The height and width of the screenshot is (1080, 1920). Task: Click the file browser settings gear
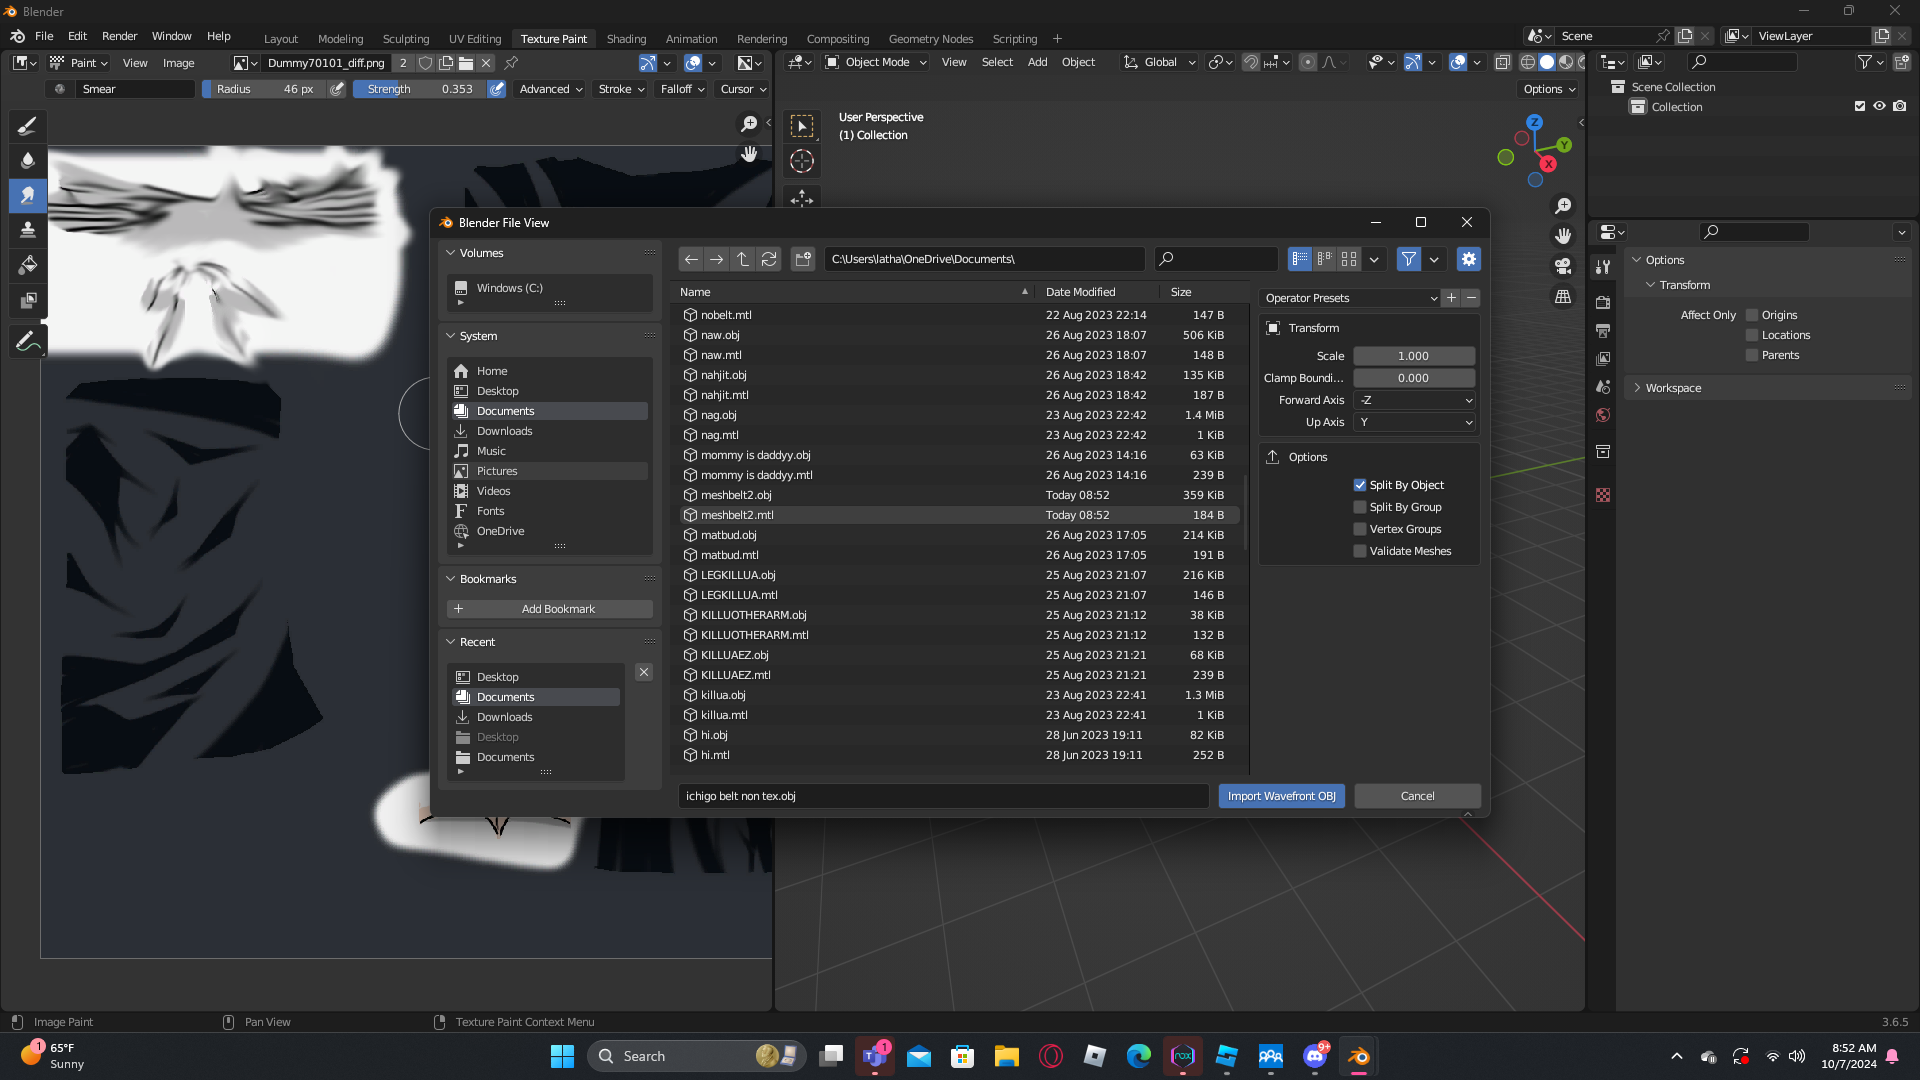click(x=1468, y=259)
